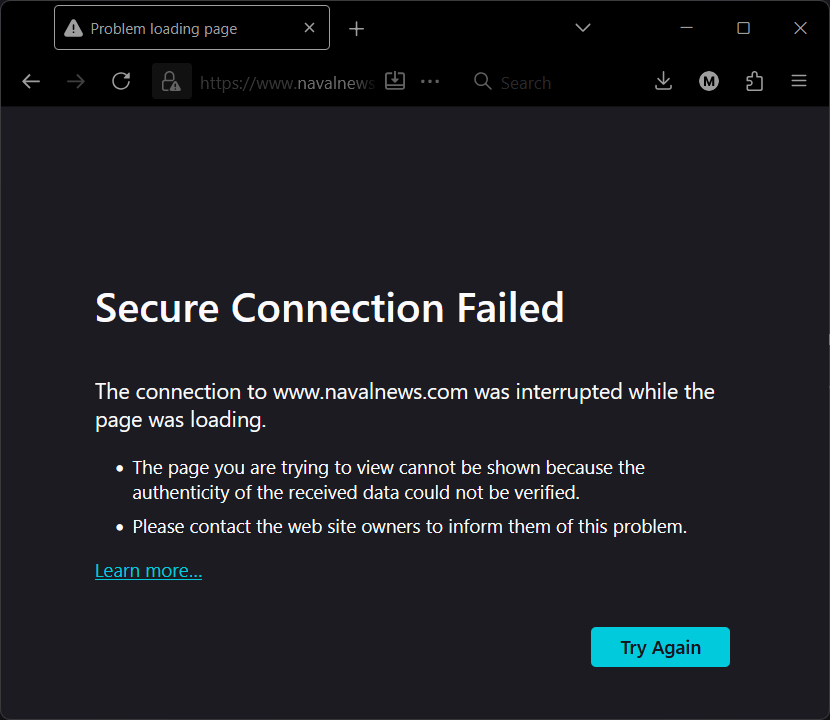
Task: Minimize the browser window
Action: click(686, 28)
